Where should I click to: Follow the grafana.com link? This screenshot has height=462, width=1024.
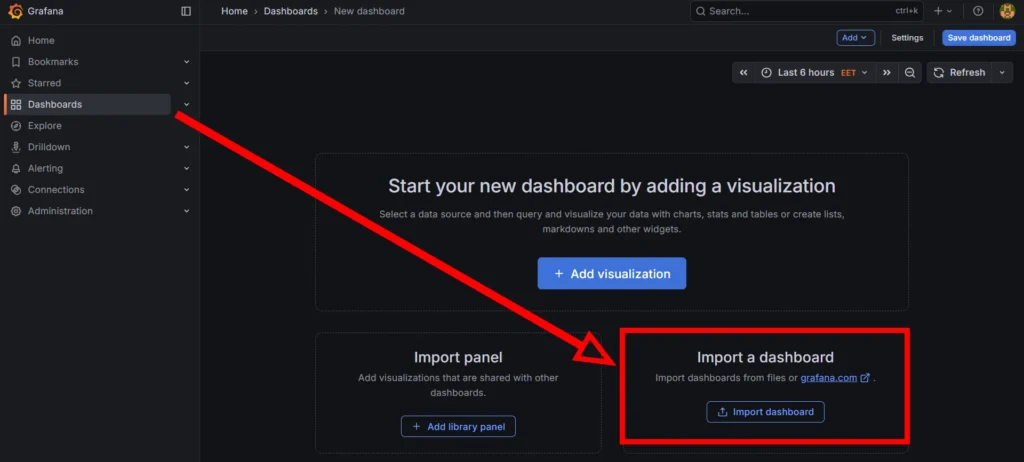[828, 378]
